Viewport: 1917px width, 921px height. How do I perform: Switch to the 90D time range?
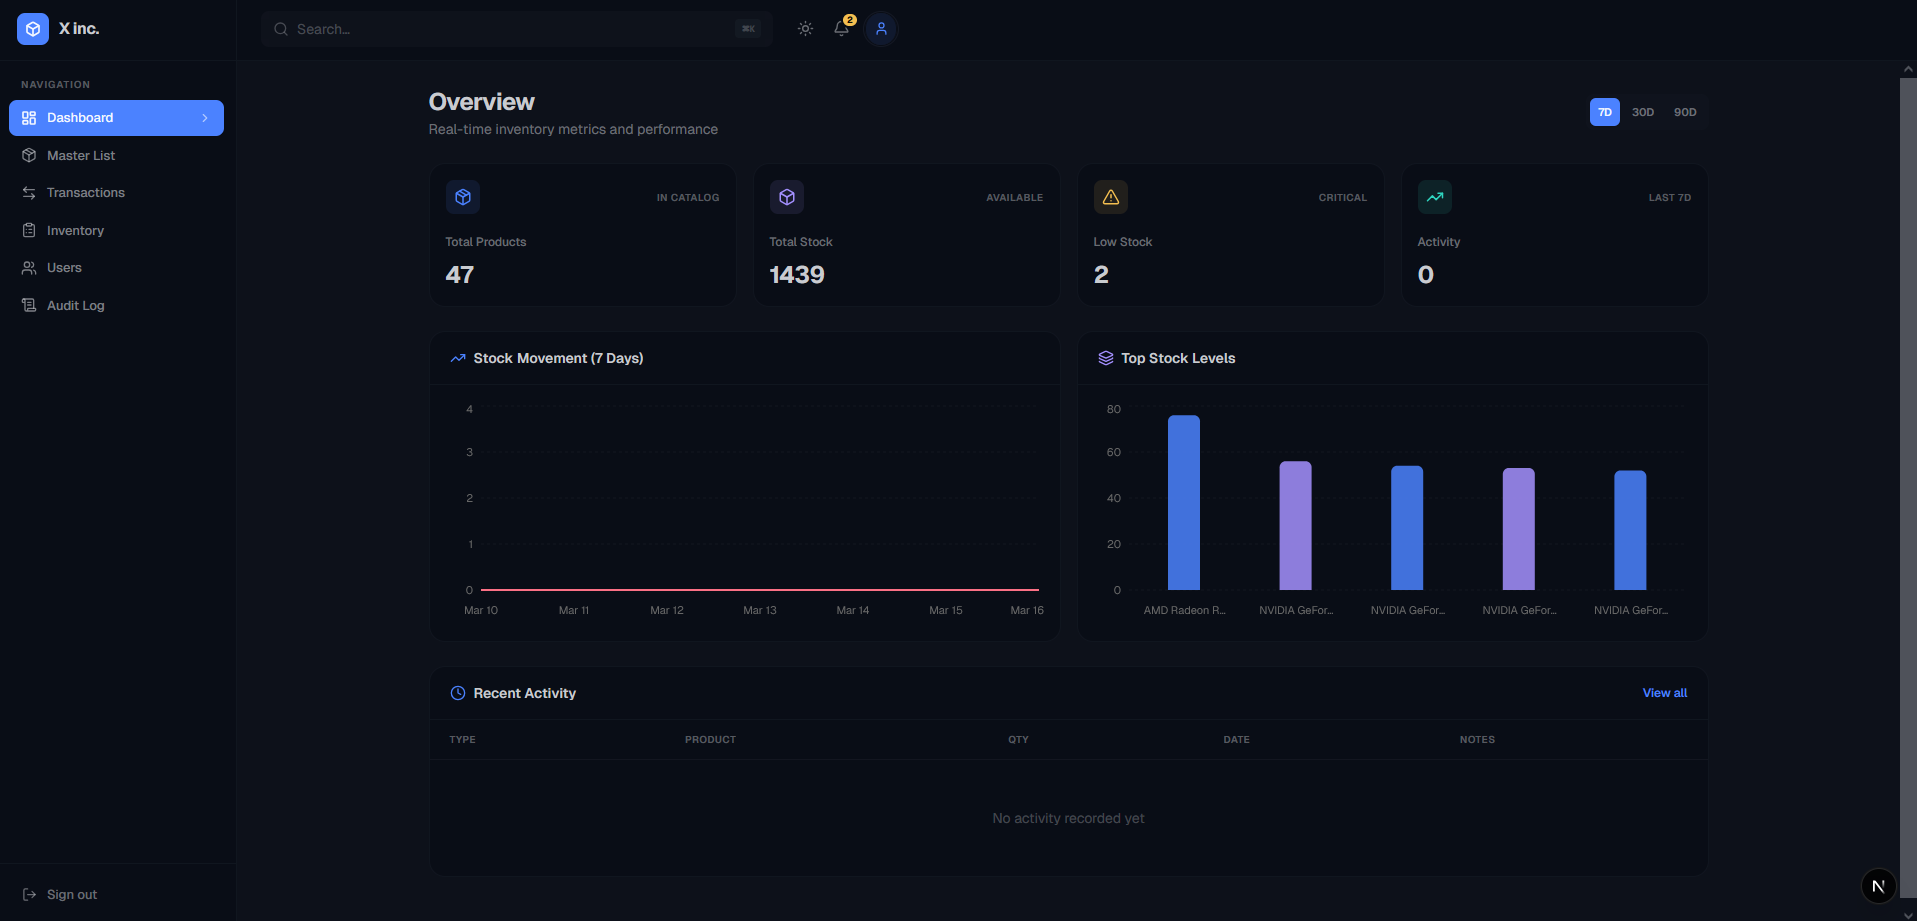(1685, 112)
